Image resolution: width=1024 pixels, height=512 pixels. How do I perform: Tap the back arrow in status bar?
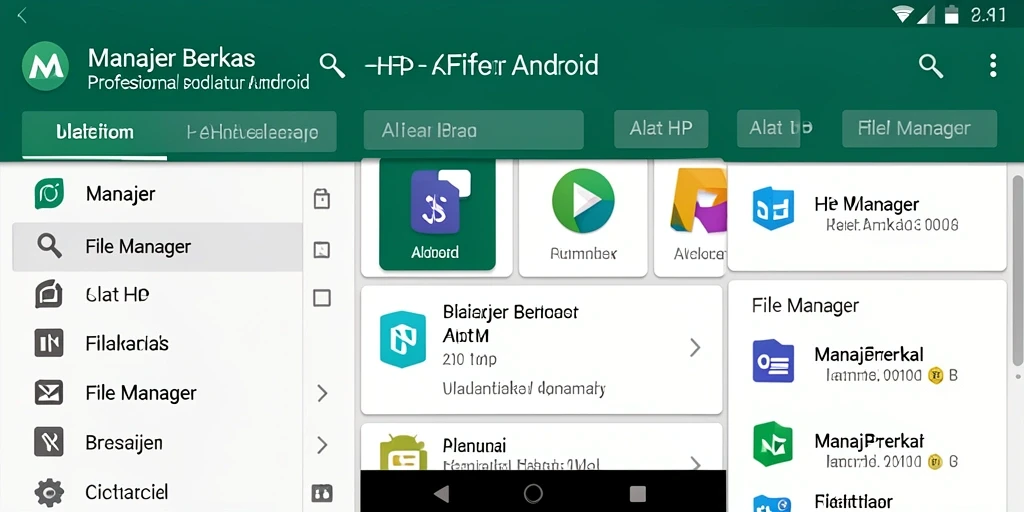(22, 16)
